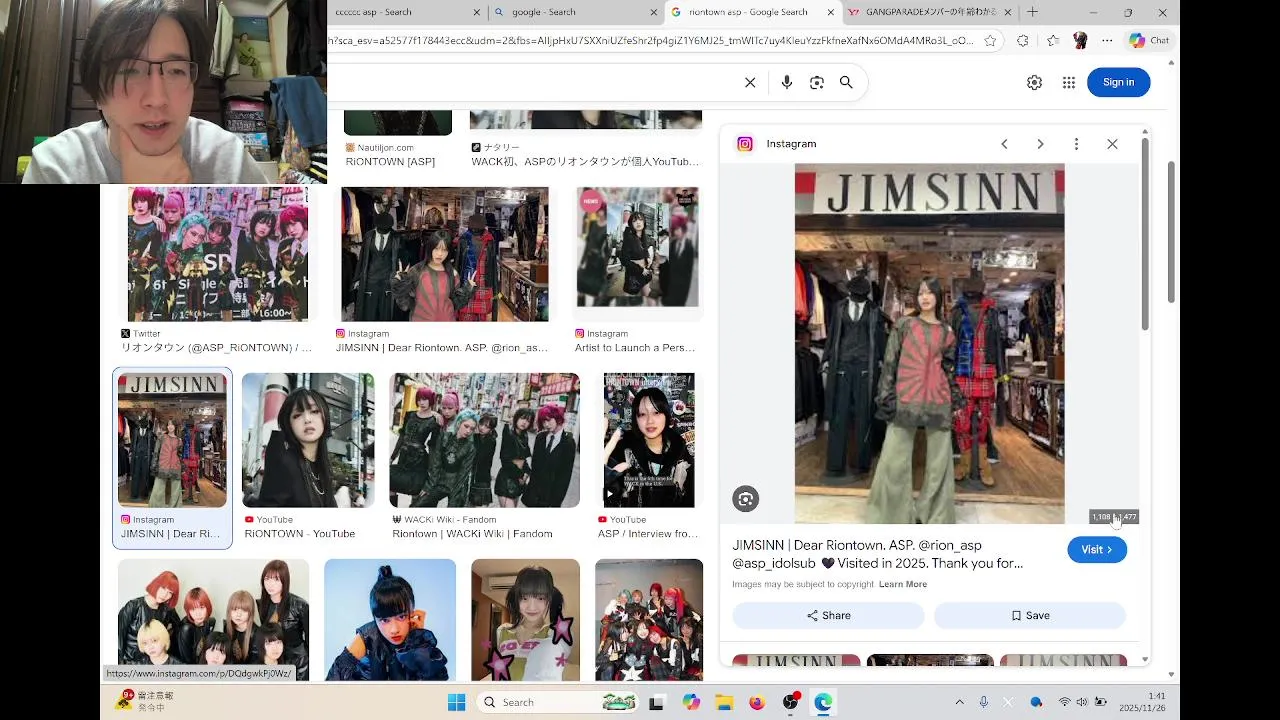Open preview panel three-dot options menu
This screenshot has width=1280, height=720.
point(1076,144)
